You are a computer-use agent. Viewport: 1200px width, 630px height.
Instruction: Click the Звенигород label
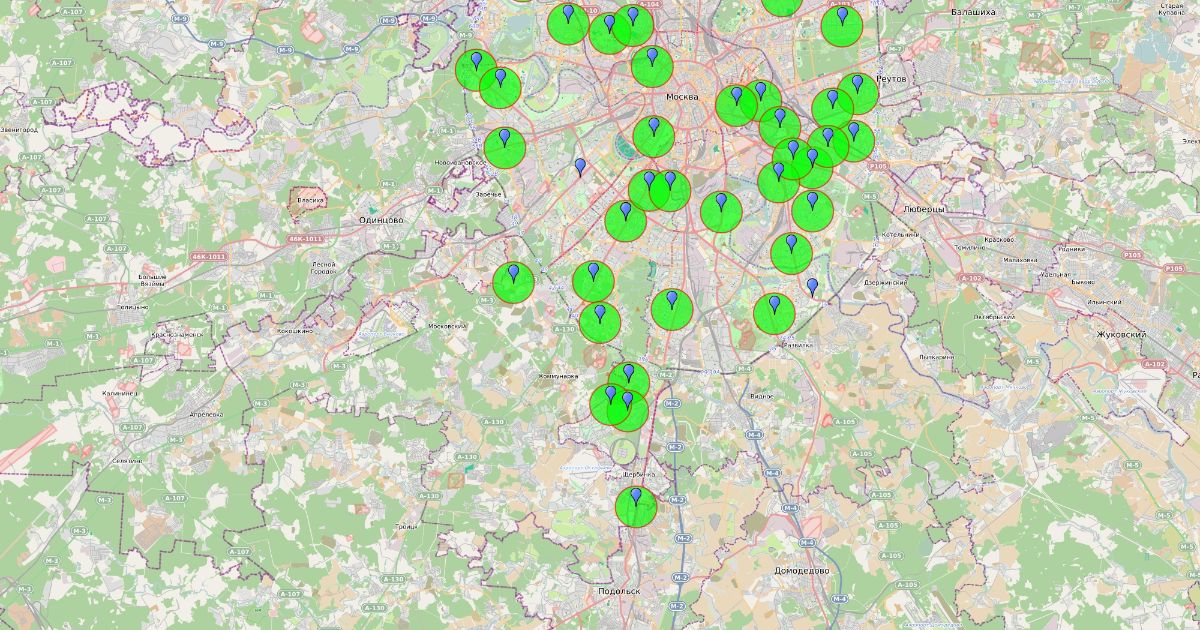tap(19, 130)
